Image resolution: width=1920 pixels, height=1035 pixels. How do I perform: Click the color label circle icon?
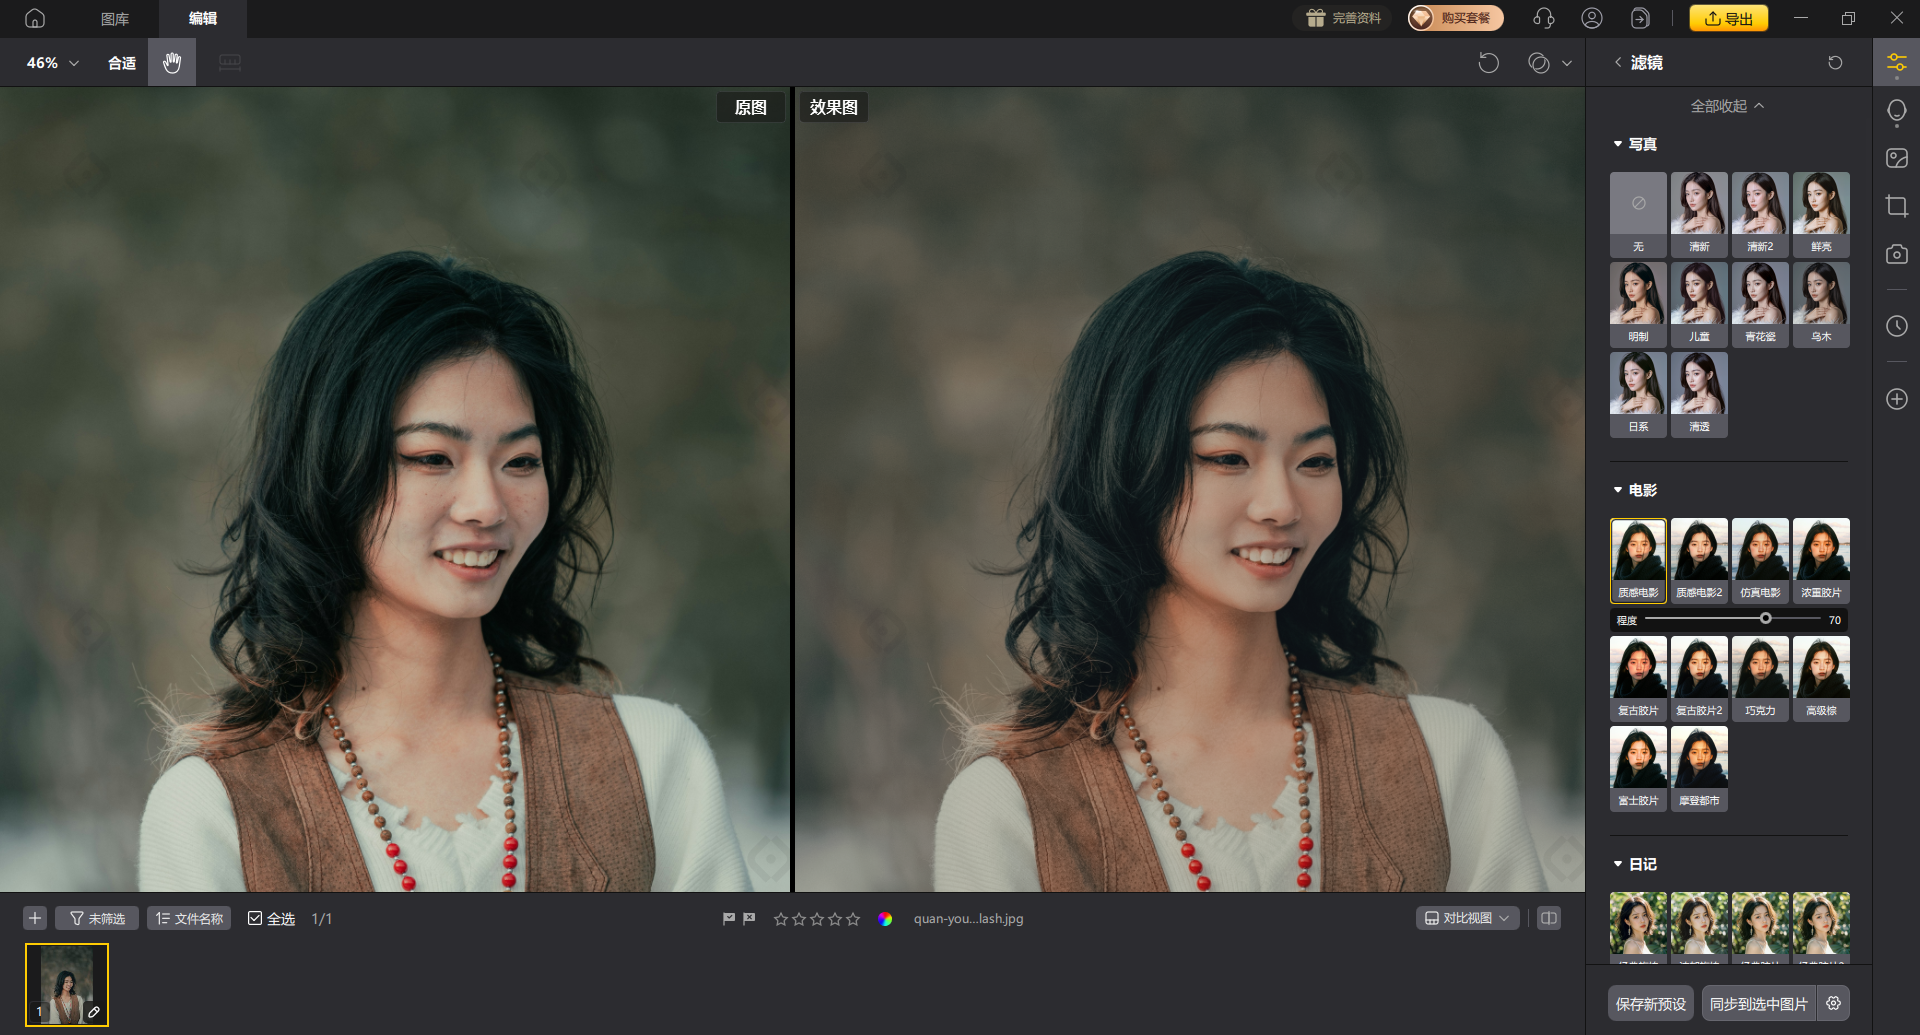885,919
